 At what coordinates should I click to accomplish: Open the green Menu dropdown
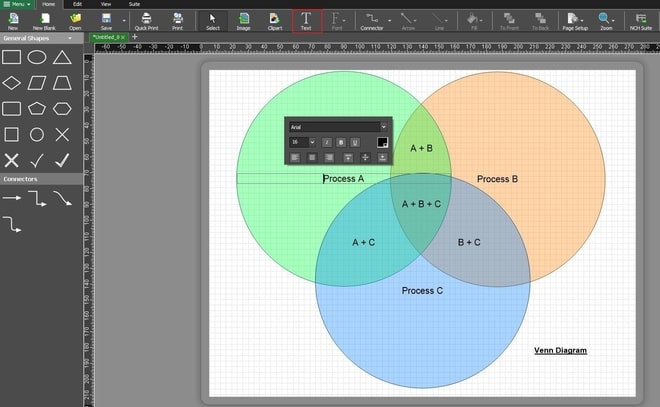17,4
